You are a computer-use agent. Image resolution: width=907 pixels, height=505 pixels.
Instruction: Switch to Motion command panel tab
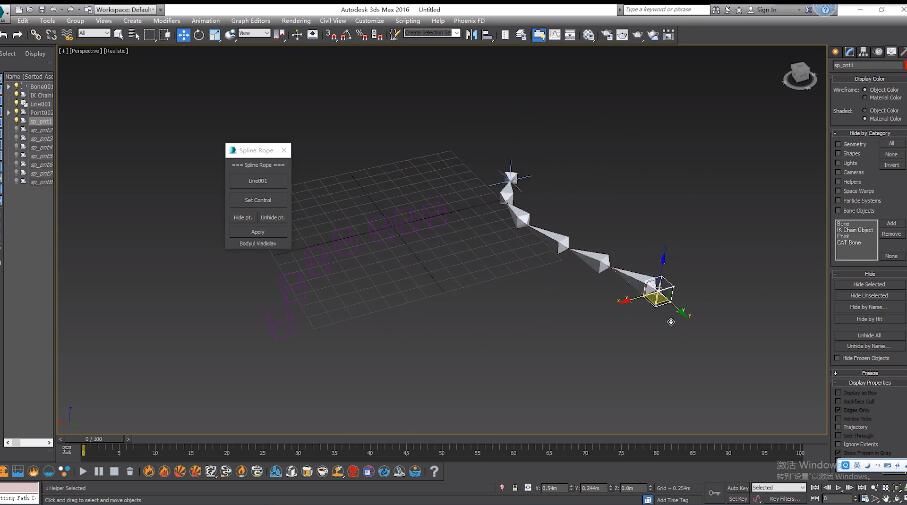(877, 51)
